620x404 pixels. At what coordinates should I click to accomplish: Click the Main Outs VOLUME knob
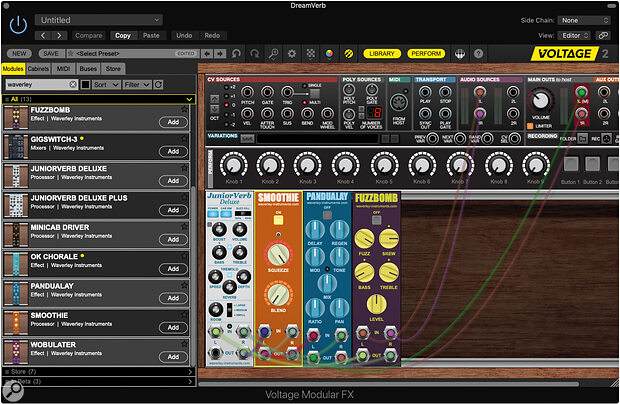click(x=541, y=100)
